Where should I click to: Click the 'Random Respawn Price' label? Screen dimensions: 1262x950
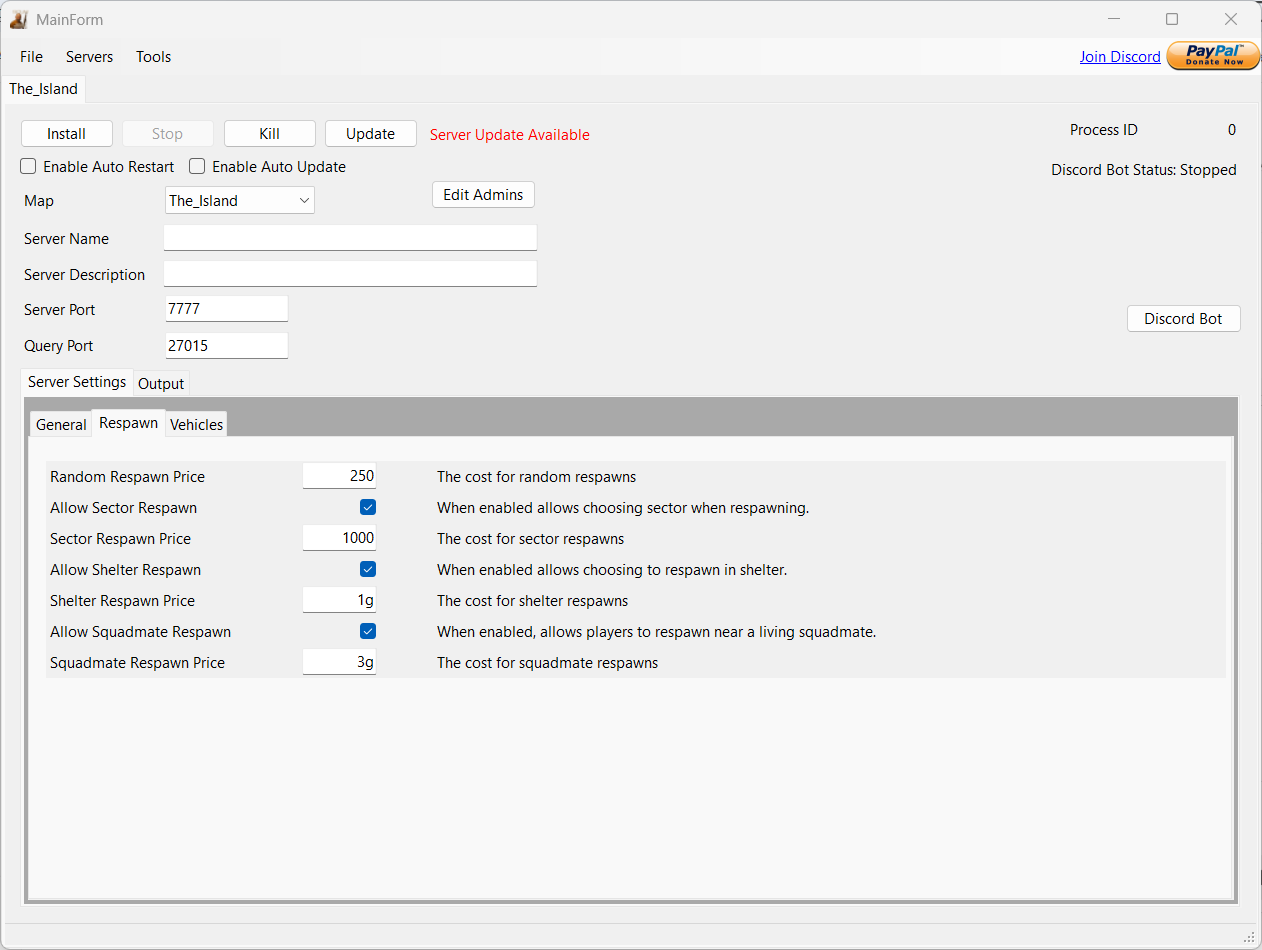click(x=127, y=477)
